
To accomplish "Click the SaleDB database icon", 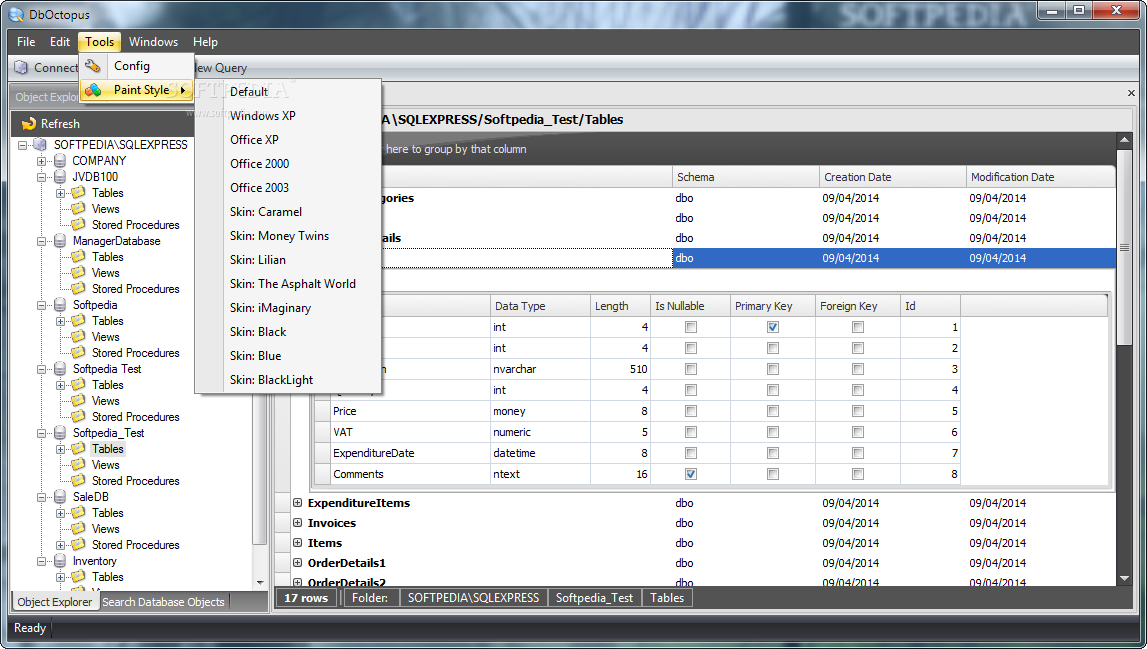I will tap(60, 497).
